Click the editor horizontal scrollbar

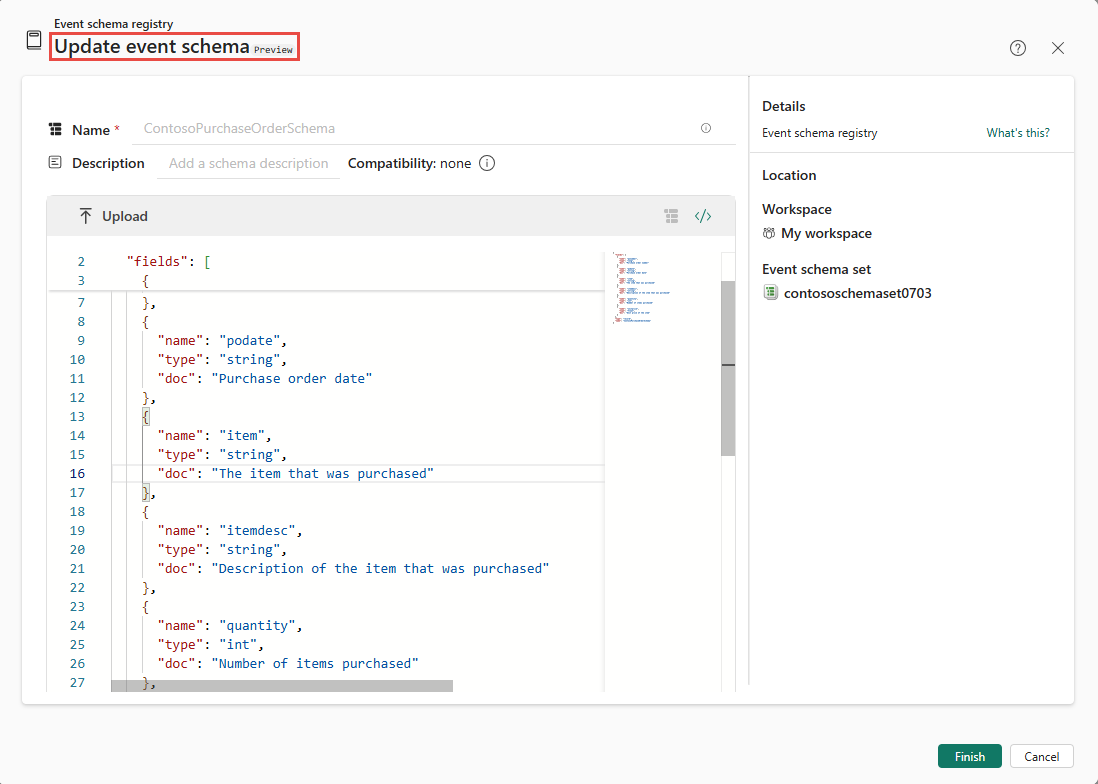point(282,685)
